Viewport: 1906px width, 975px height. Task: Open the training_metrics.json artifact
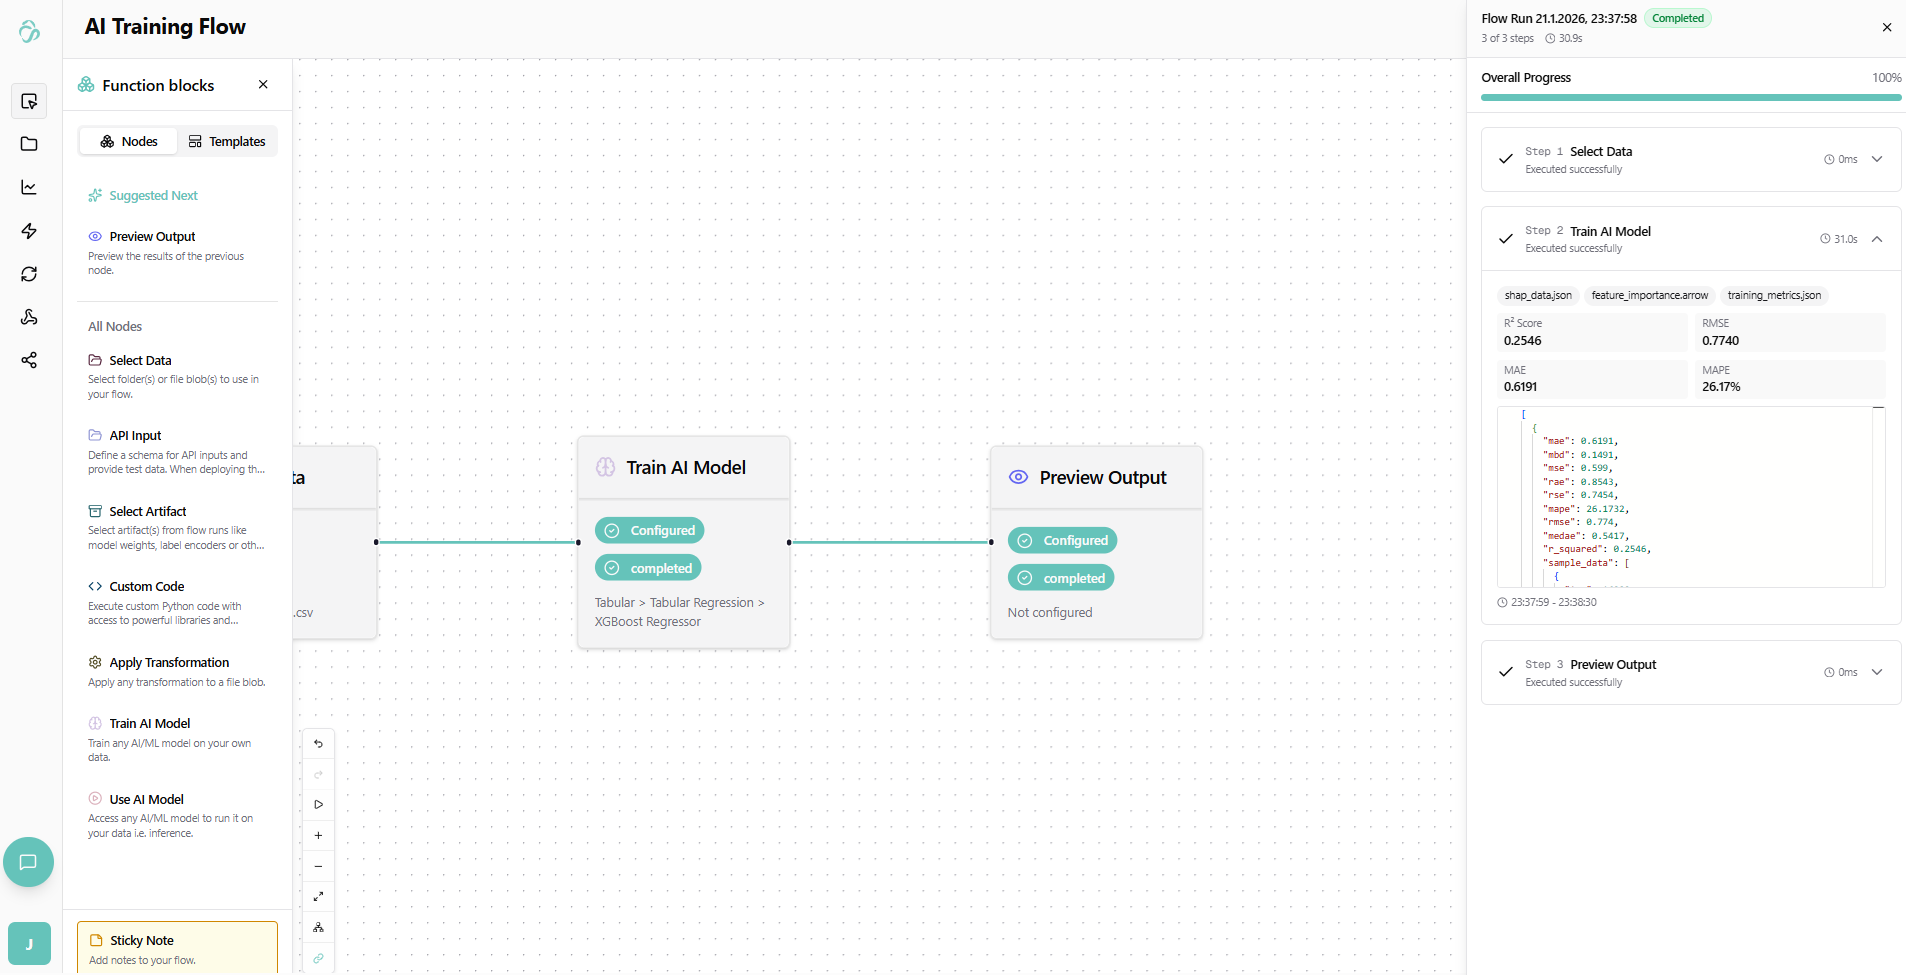click(x=1774, y=296)
